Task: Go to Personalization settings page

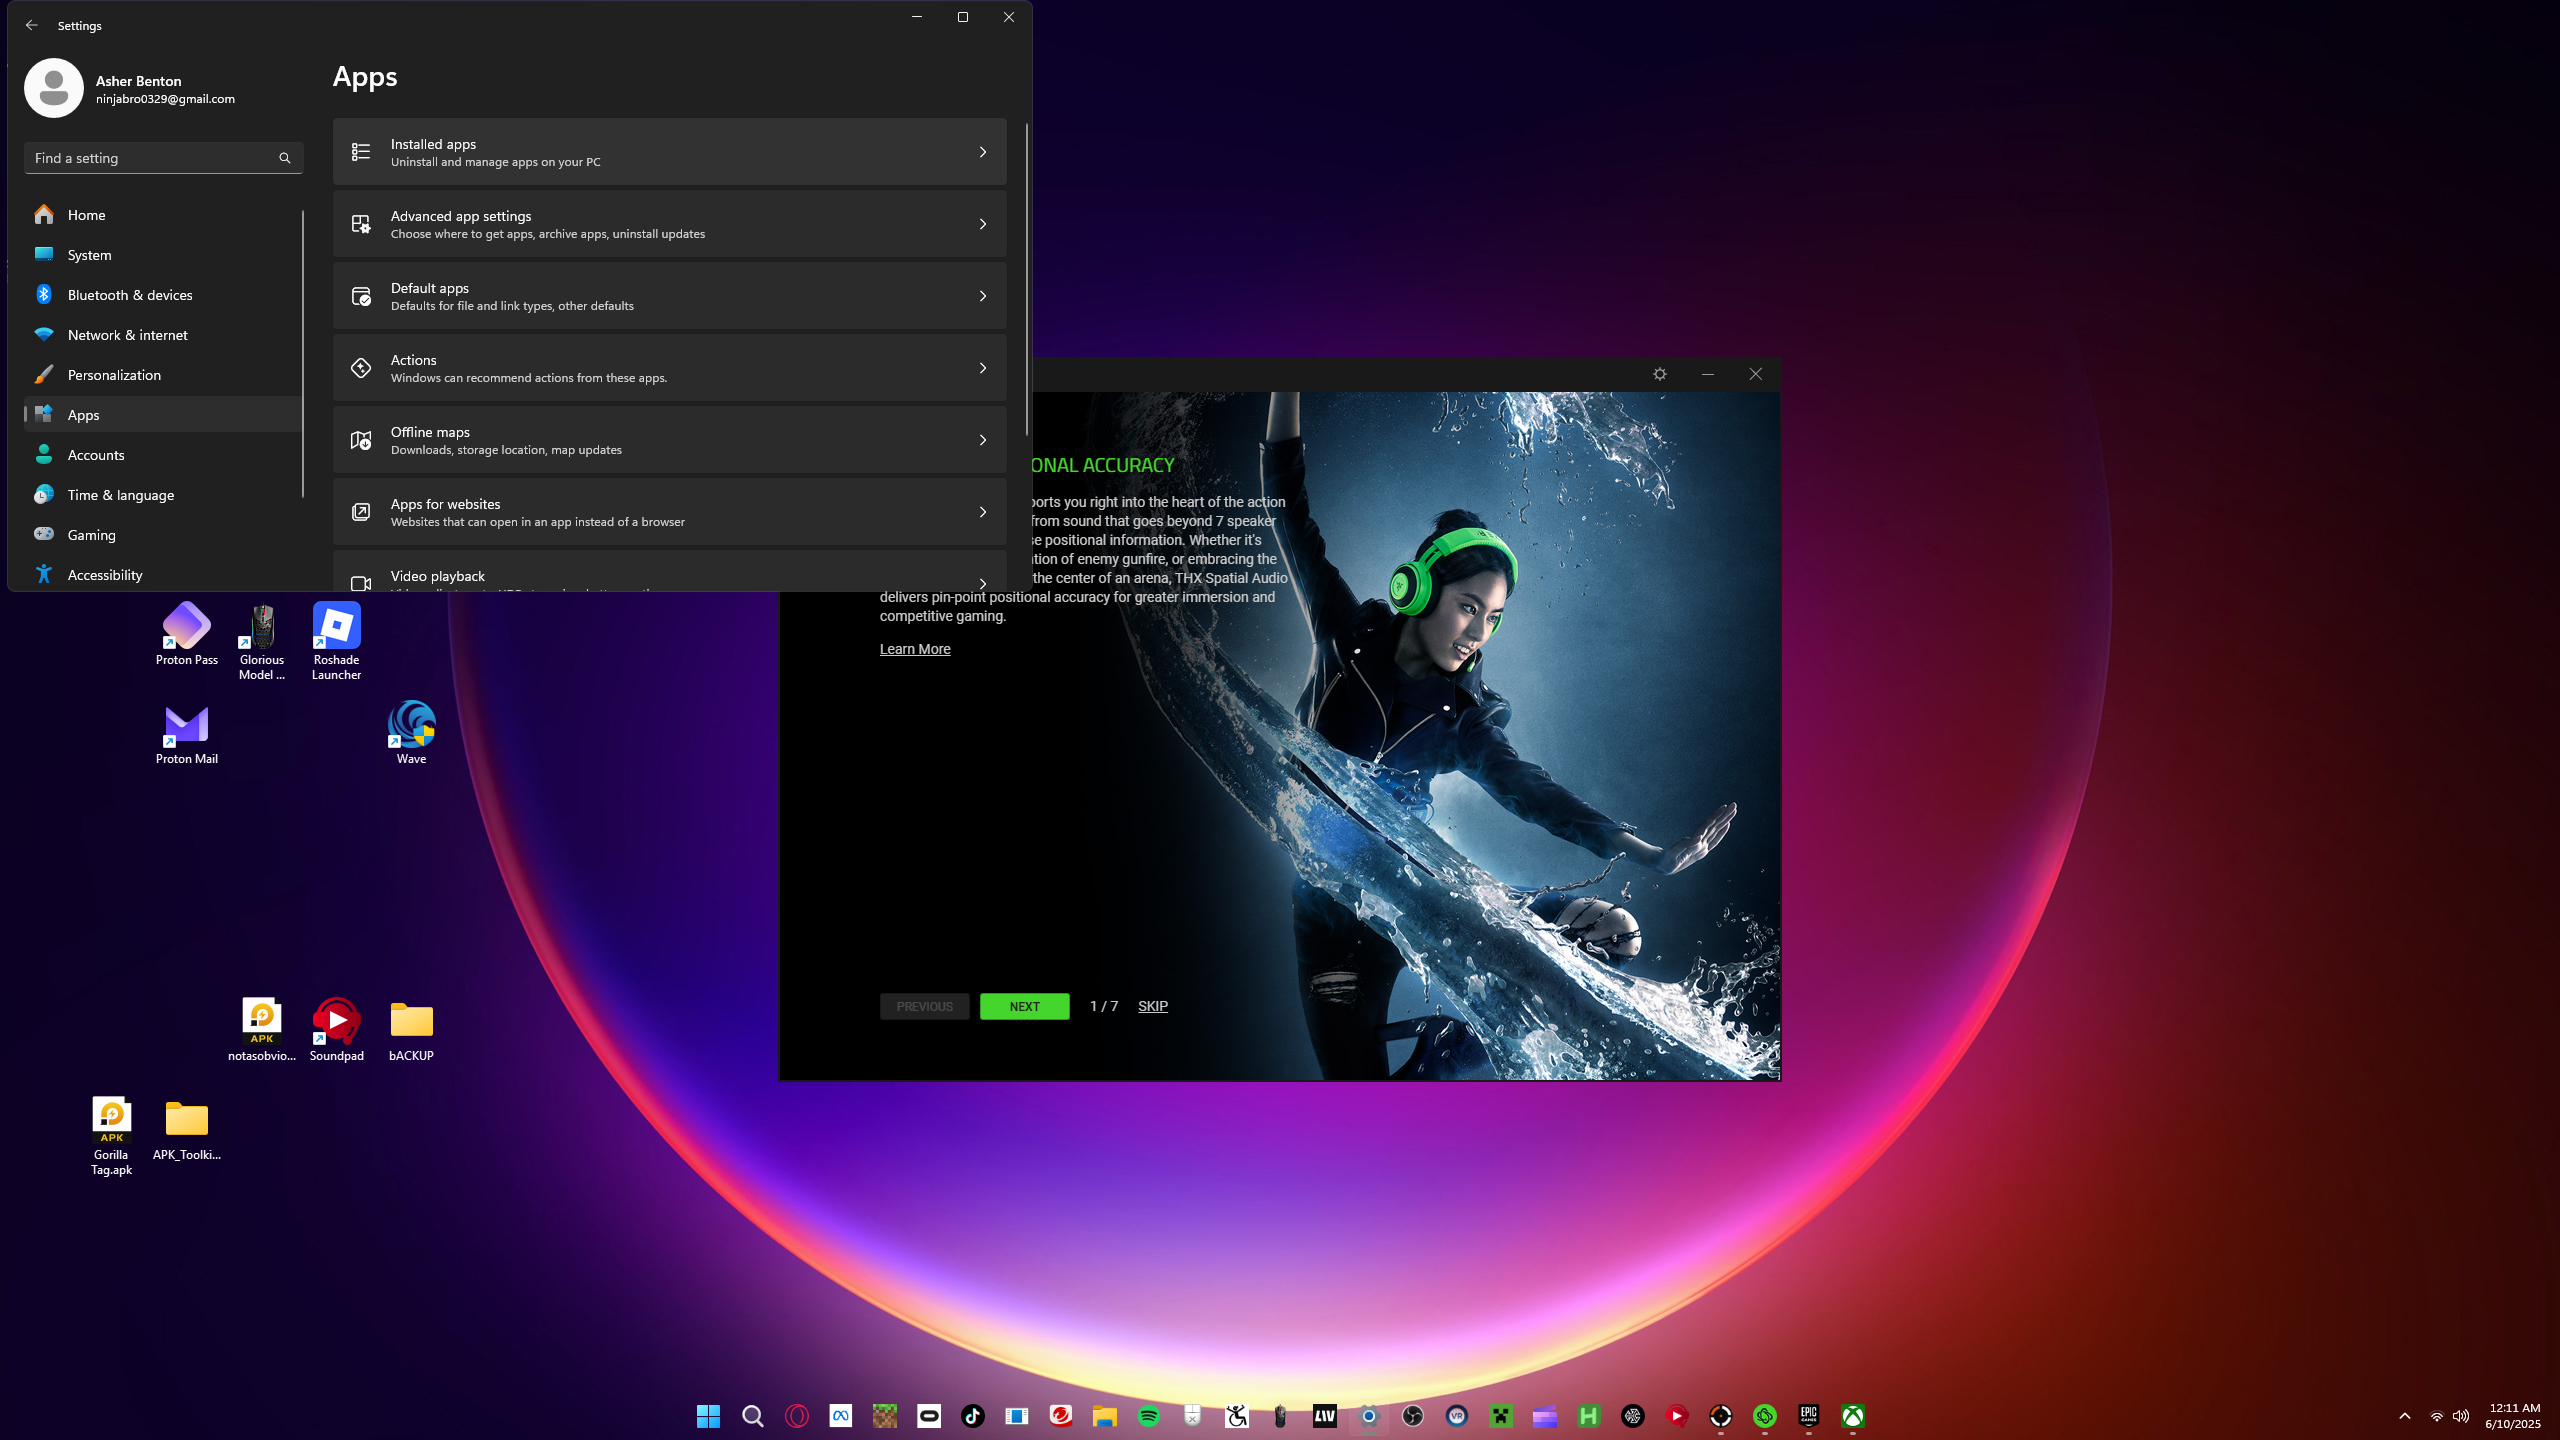Action: pos(114,375)
